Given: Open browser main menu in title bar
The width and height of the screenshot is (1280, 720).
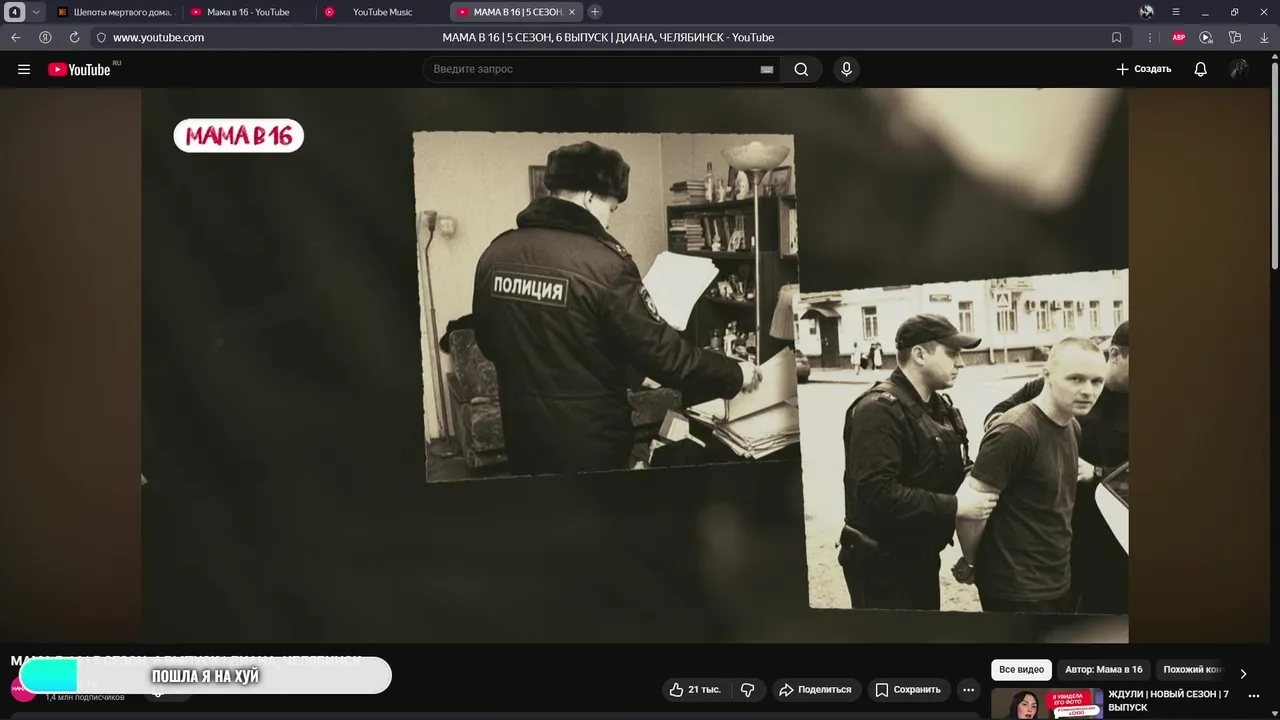Looking at the screenshot, I should [1176, 12].
